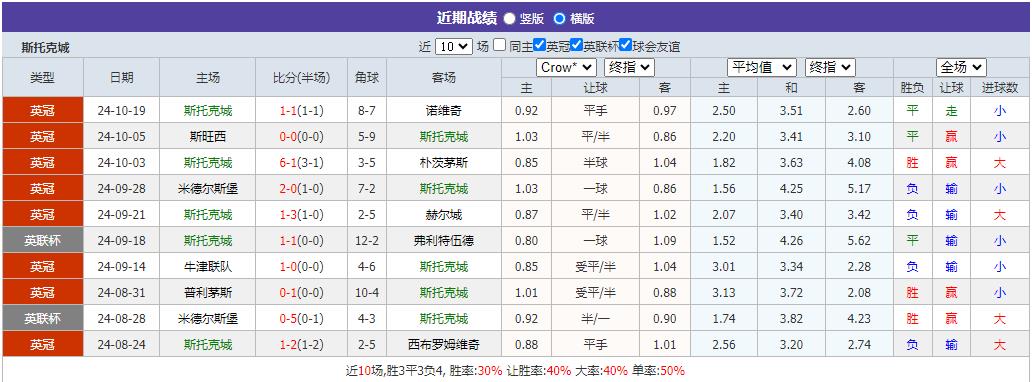Toggle the 同主 checkbox
Image resolution: width=1032 pixels, height=382 pixels.
(x=500, y=45)
